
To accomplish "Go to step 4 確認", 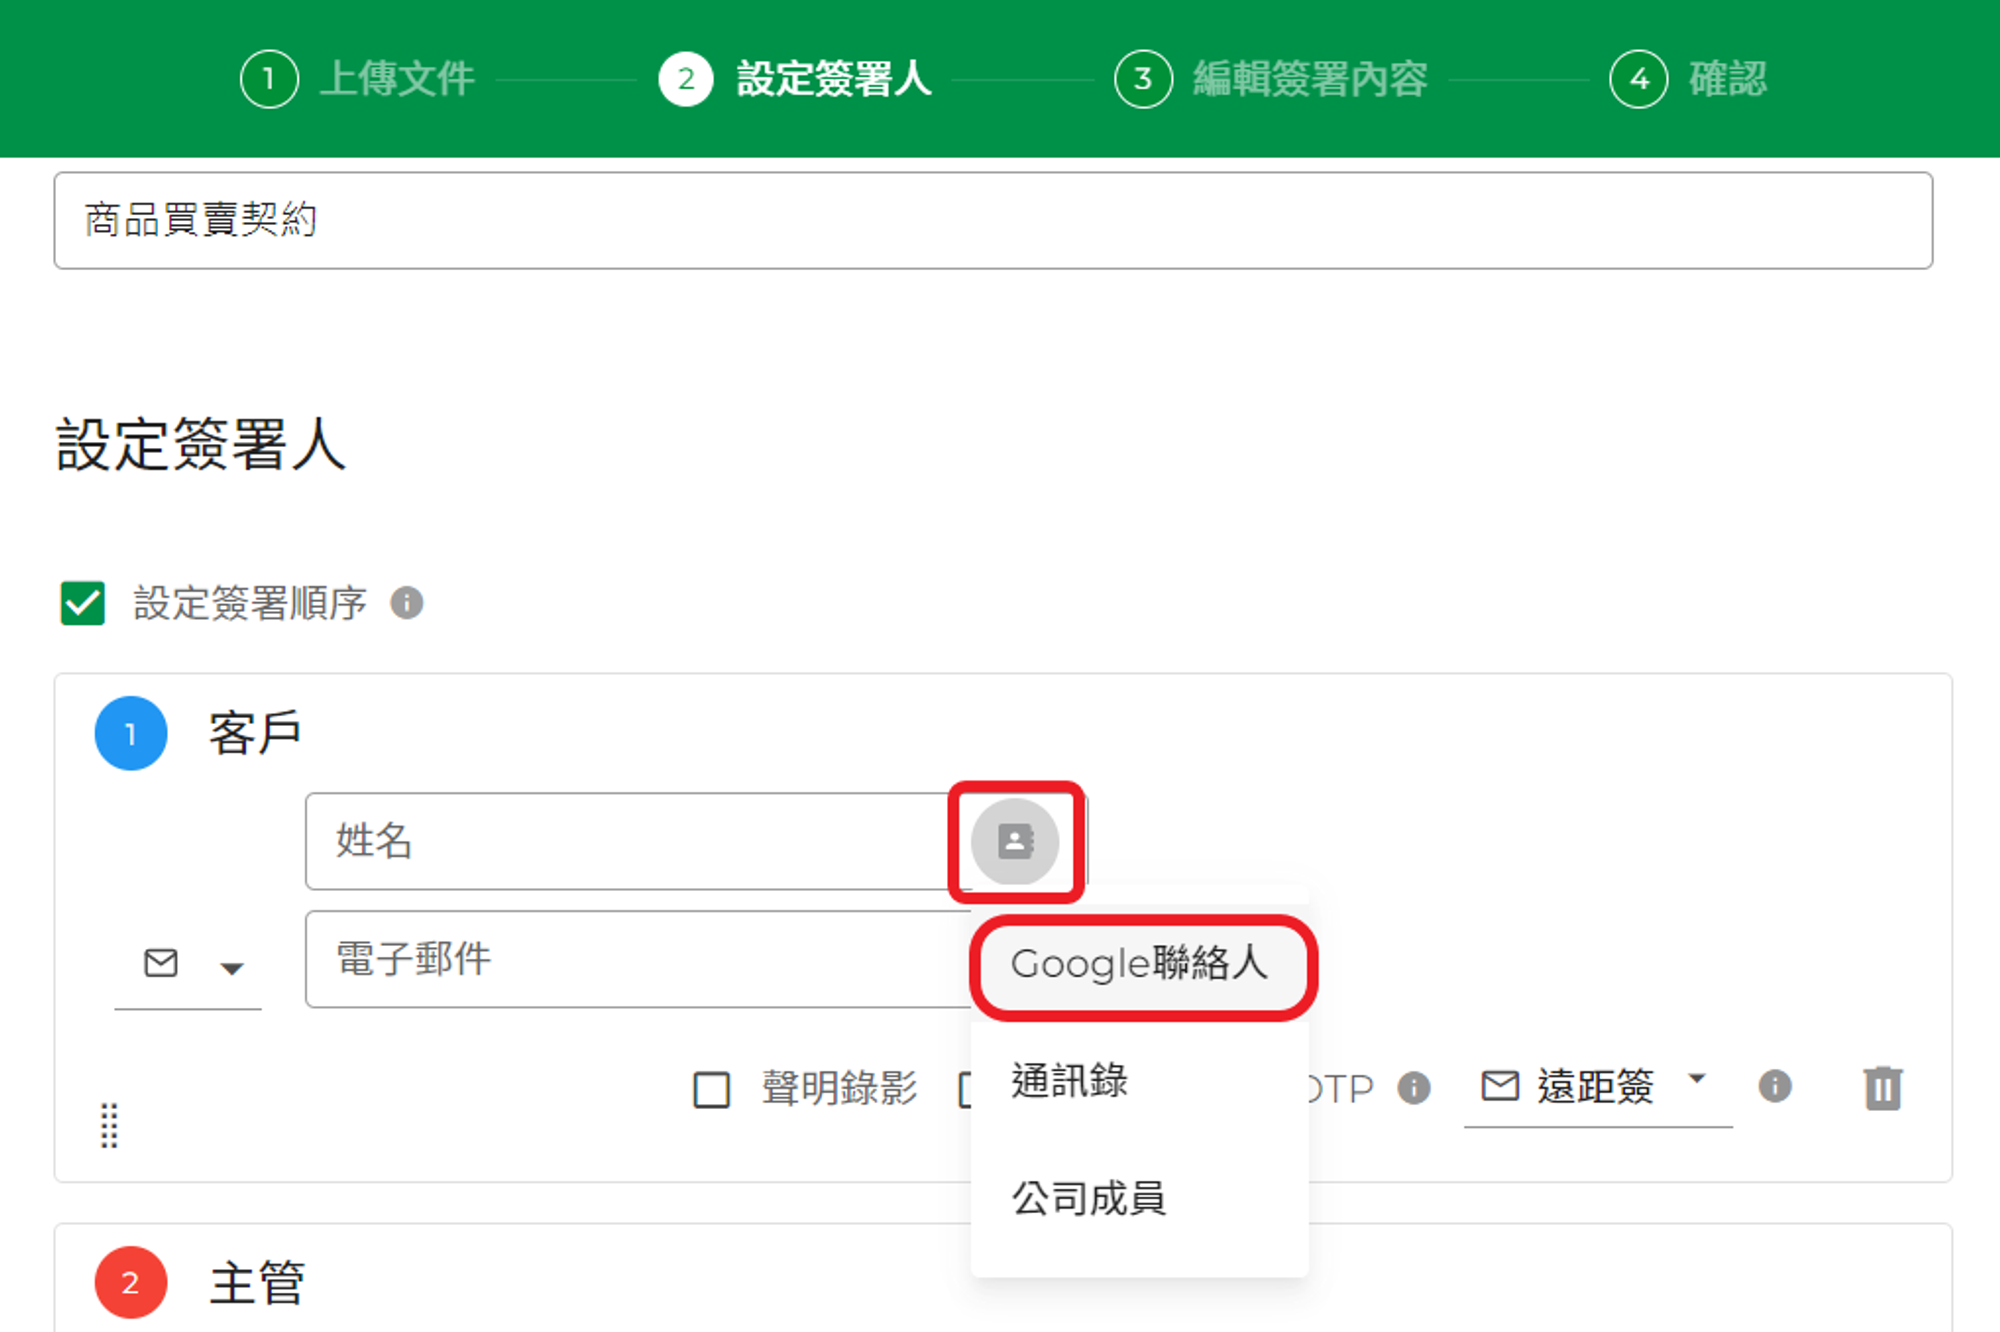I will point(1688,79).
